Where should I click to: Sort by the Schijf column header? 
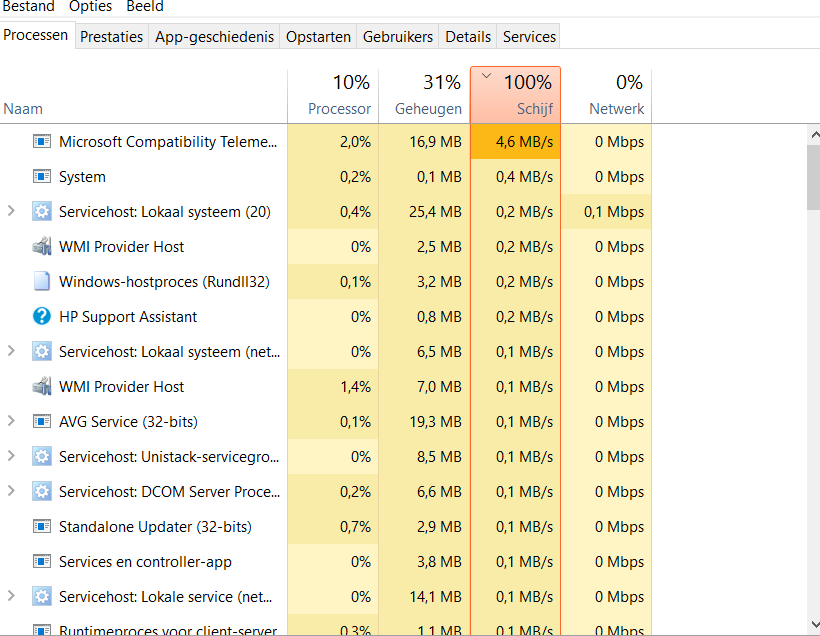tap(515, 96)
